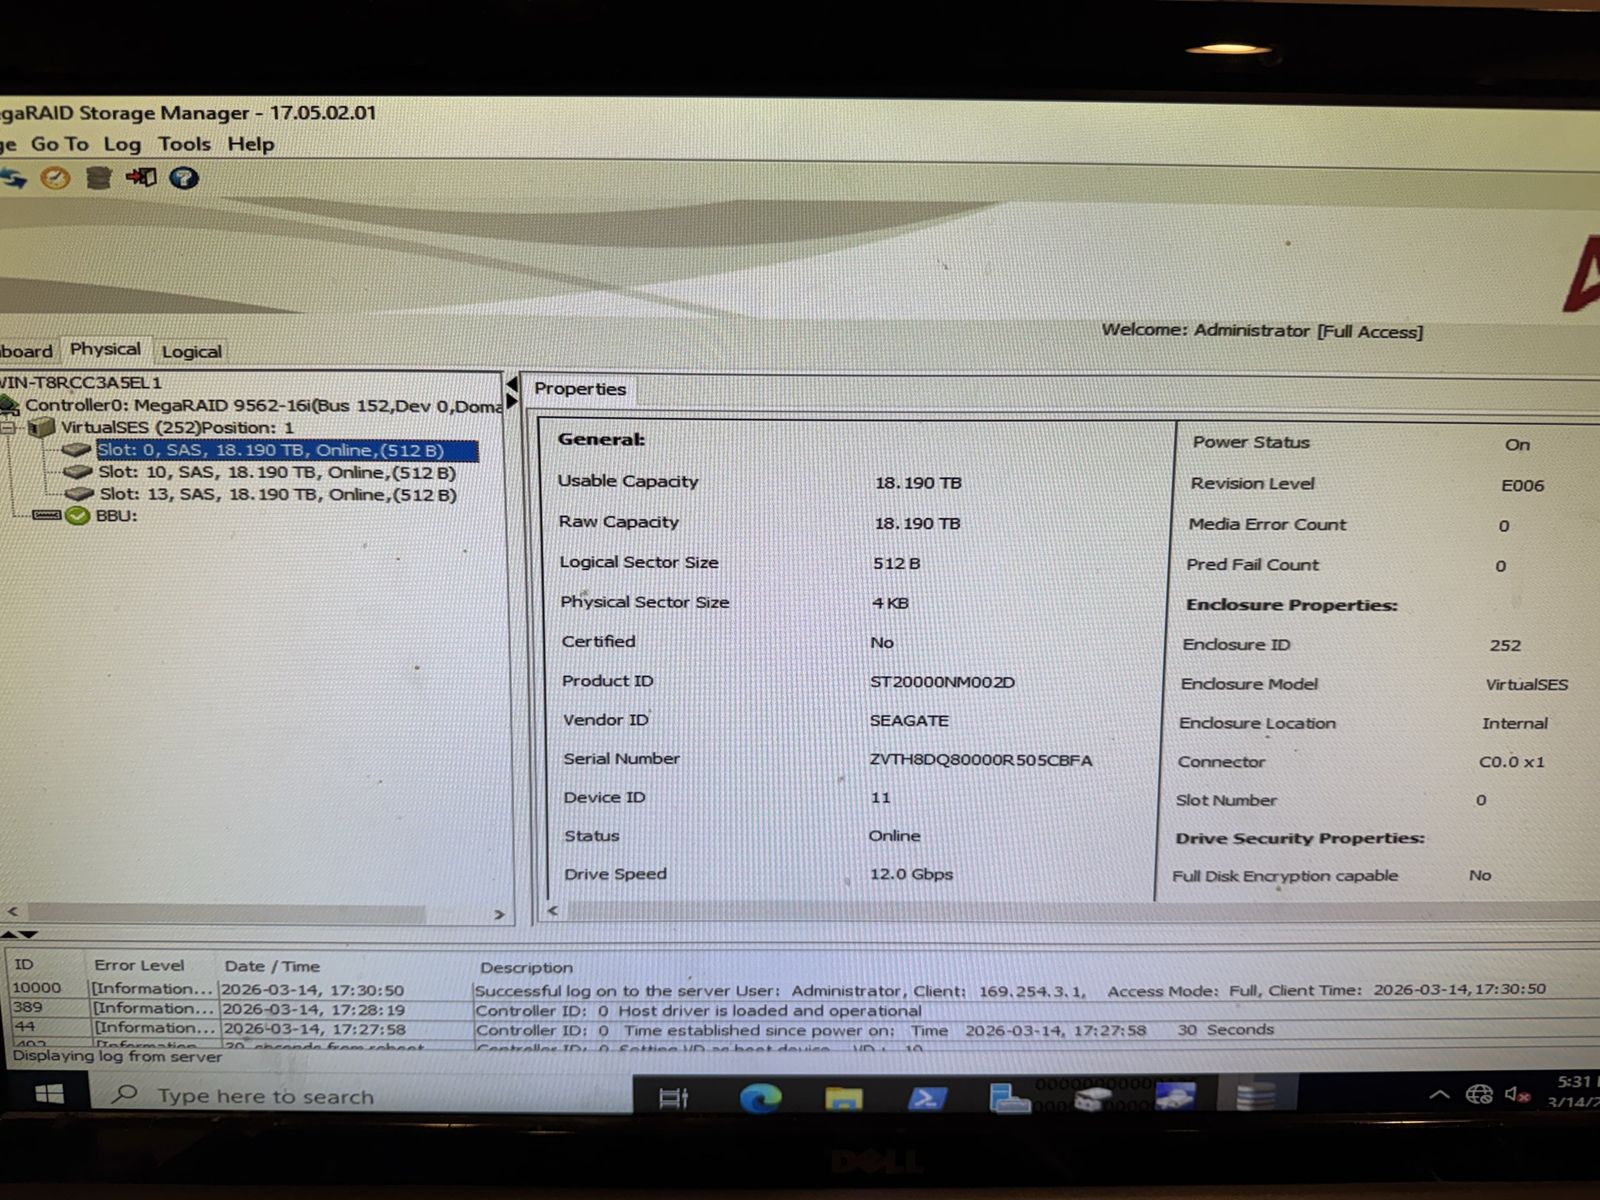Open the Go To menu

click(59, 144)
